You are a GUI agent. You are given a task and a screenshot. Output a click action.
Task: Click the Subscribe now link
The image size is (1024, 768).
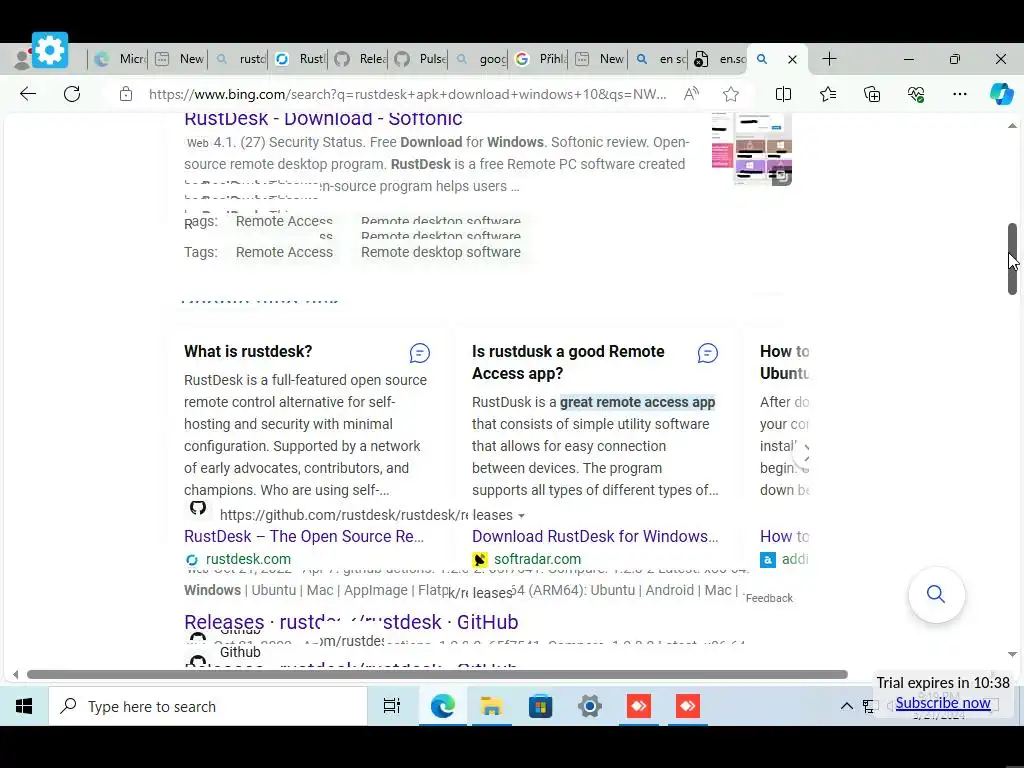point(943,703)
